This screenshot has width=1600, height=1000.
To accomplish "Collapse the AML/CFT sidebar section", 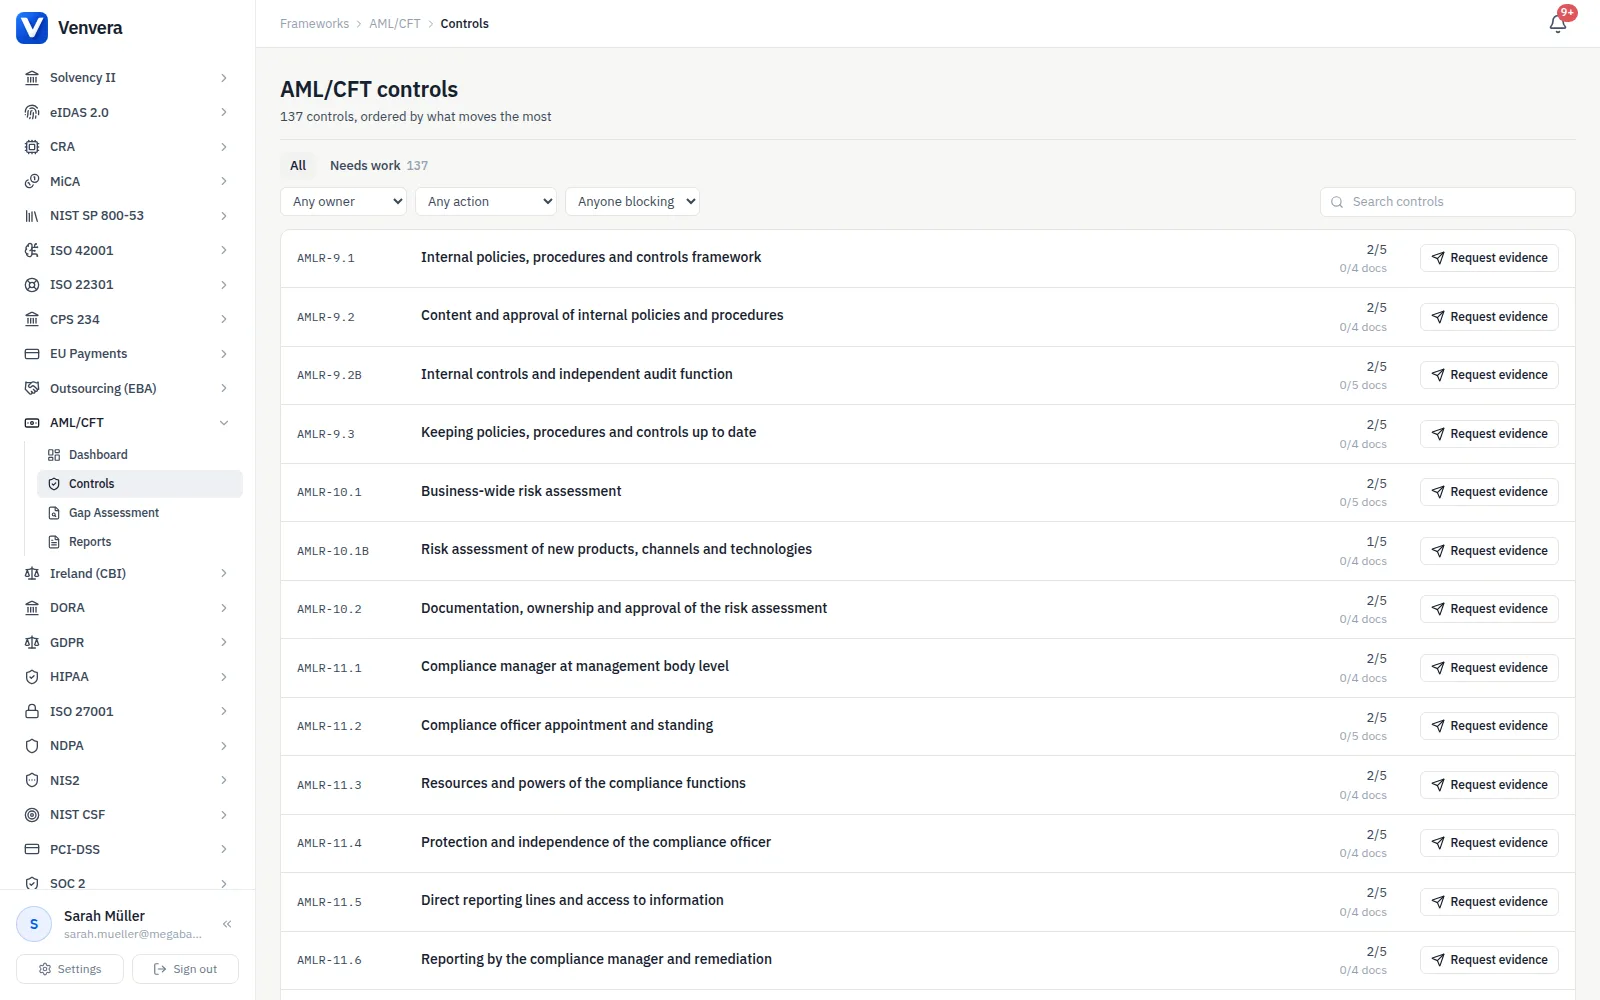I will click(x=224, y=423).
